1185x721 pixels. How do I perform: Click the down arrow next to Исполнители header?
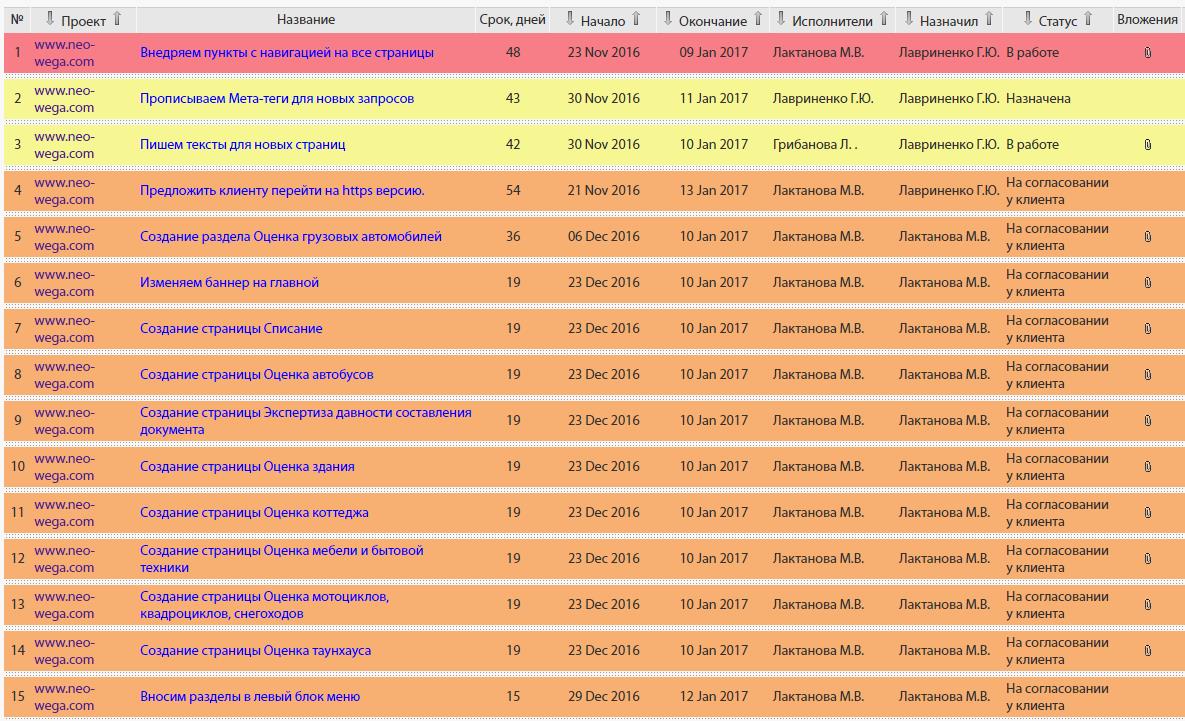point(781,19)
